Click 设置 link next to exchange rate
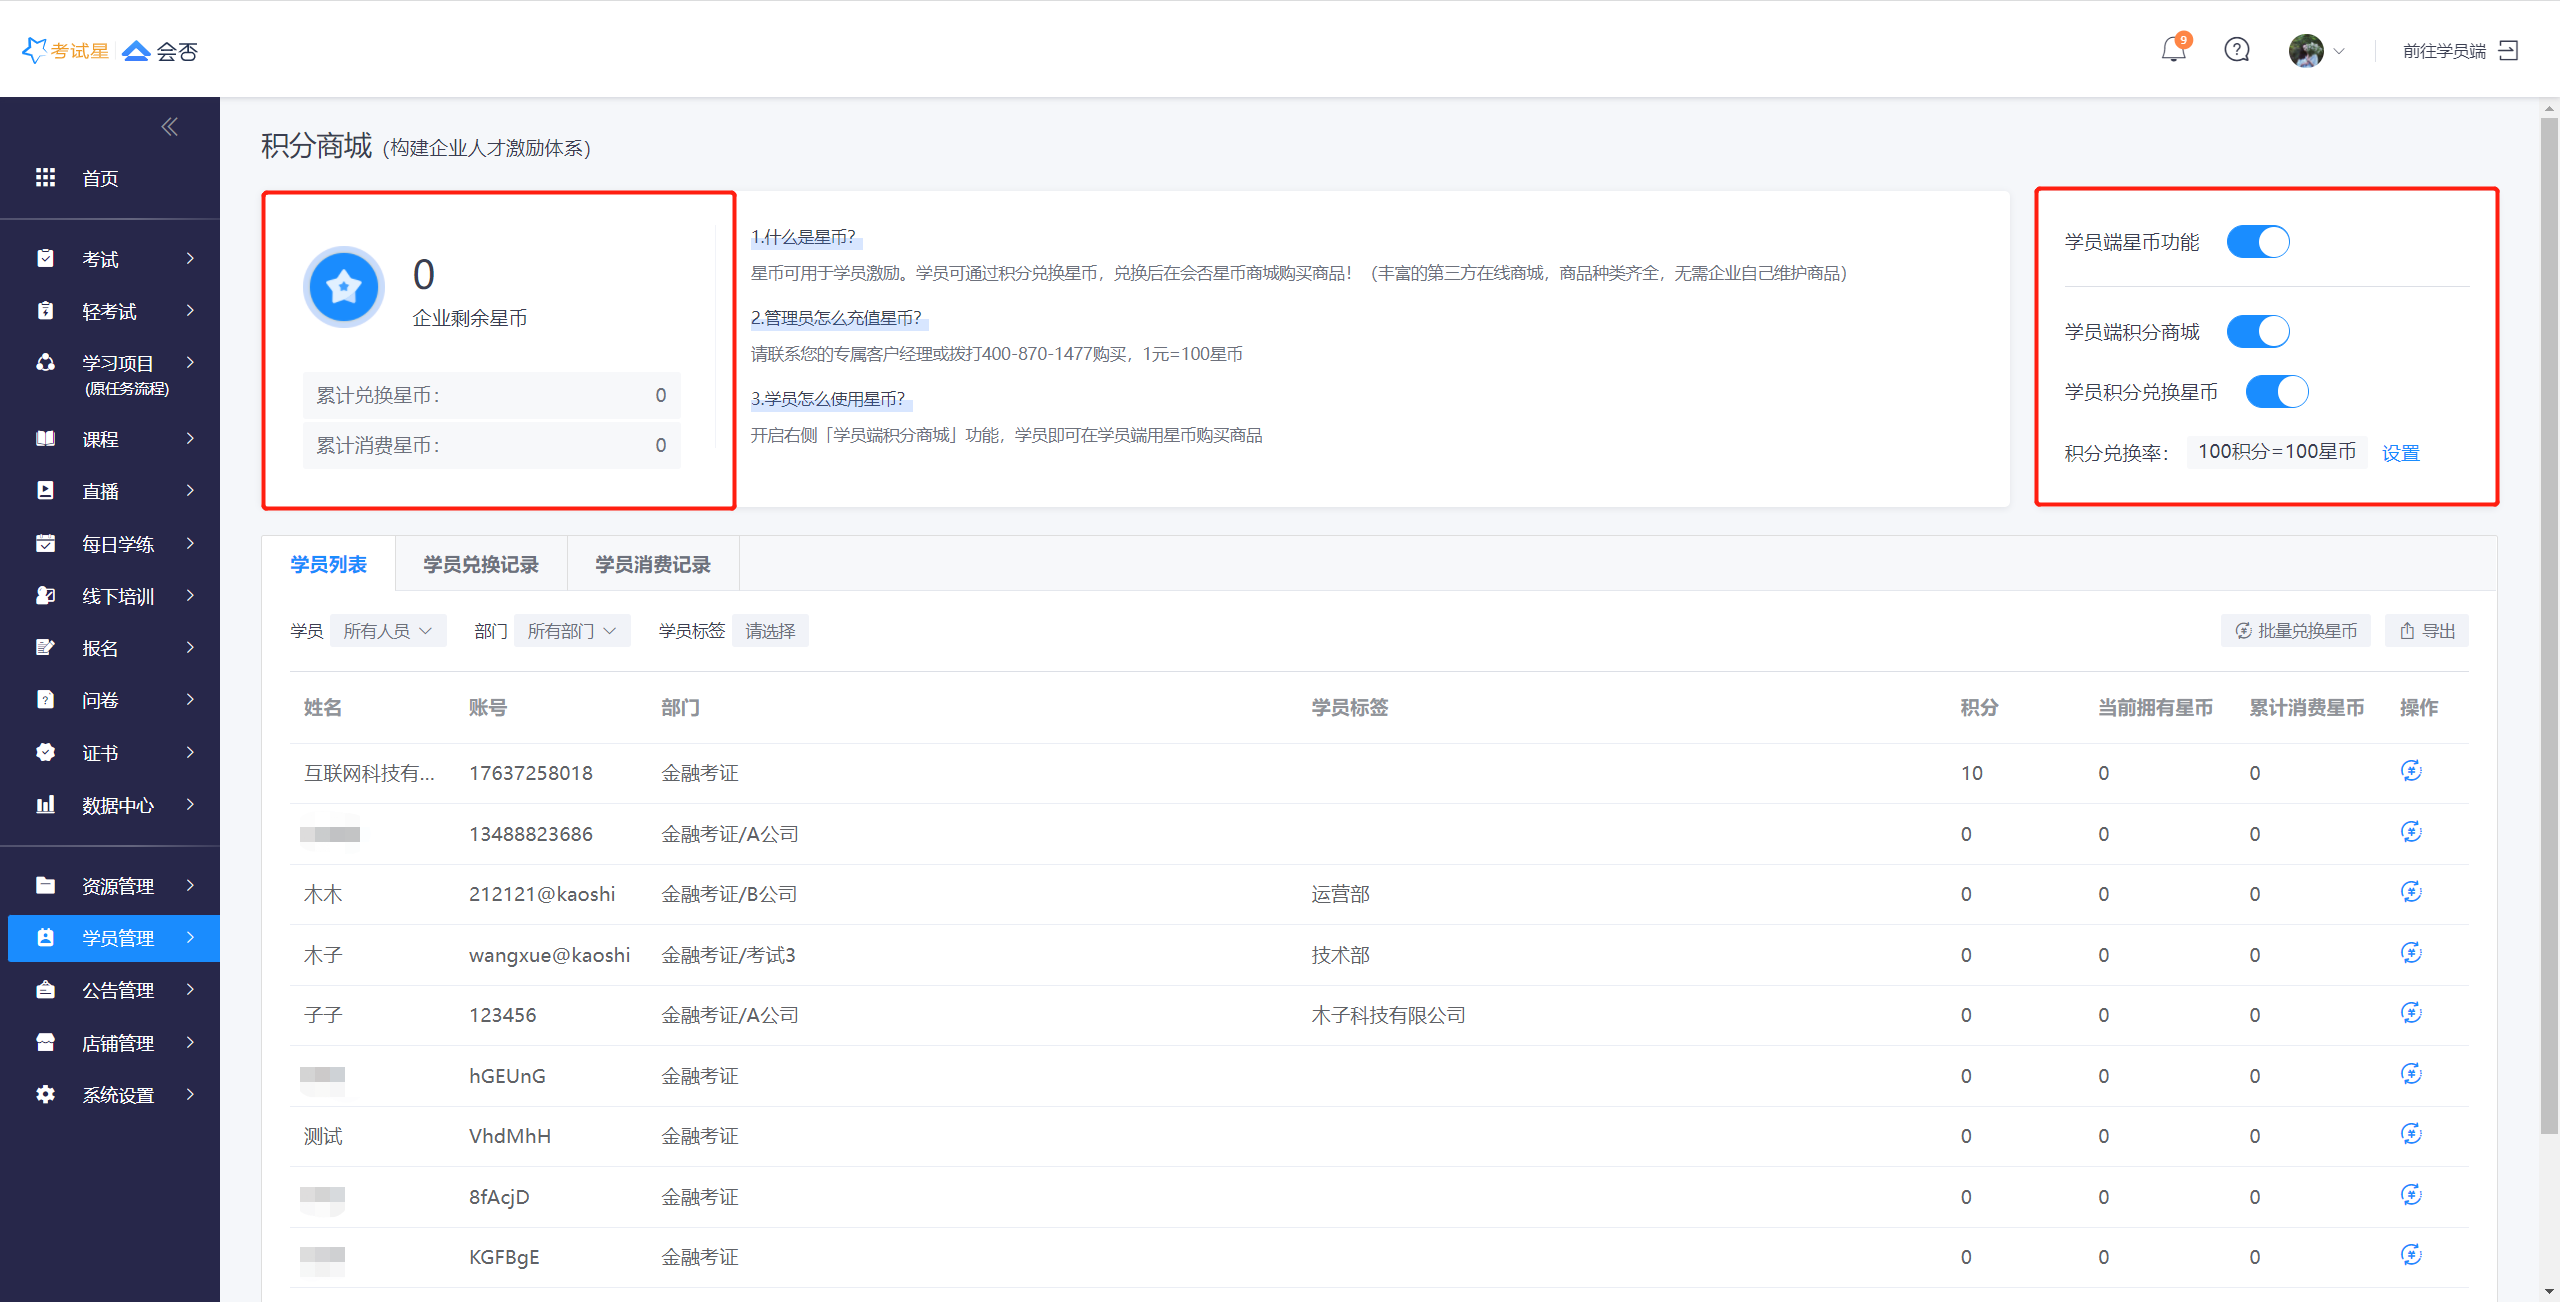Screen dimensions: 2560x1302 [2400, 453]
